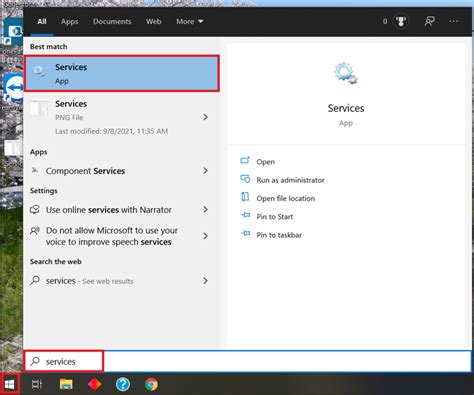
Task: Click the services search input field
Action: tap(247, 361)
